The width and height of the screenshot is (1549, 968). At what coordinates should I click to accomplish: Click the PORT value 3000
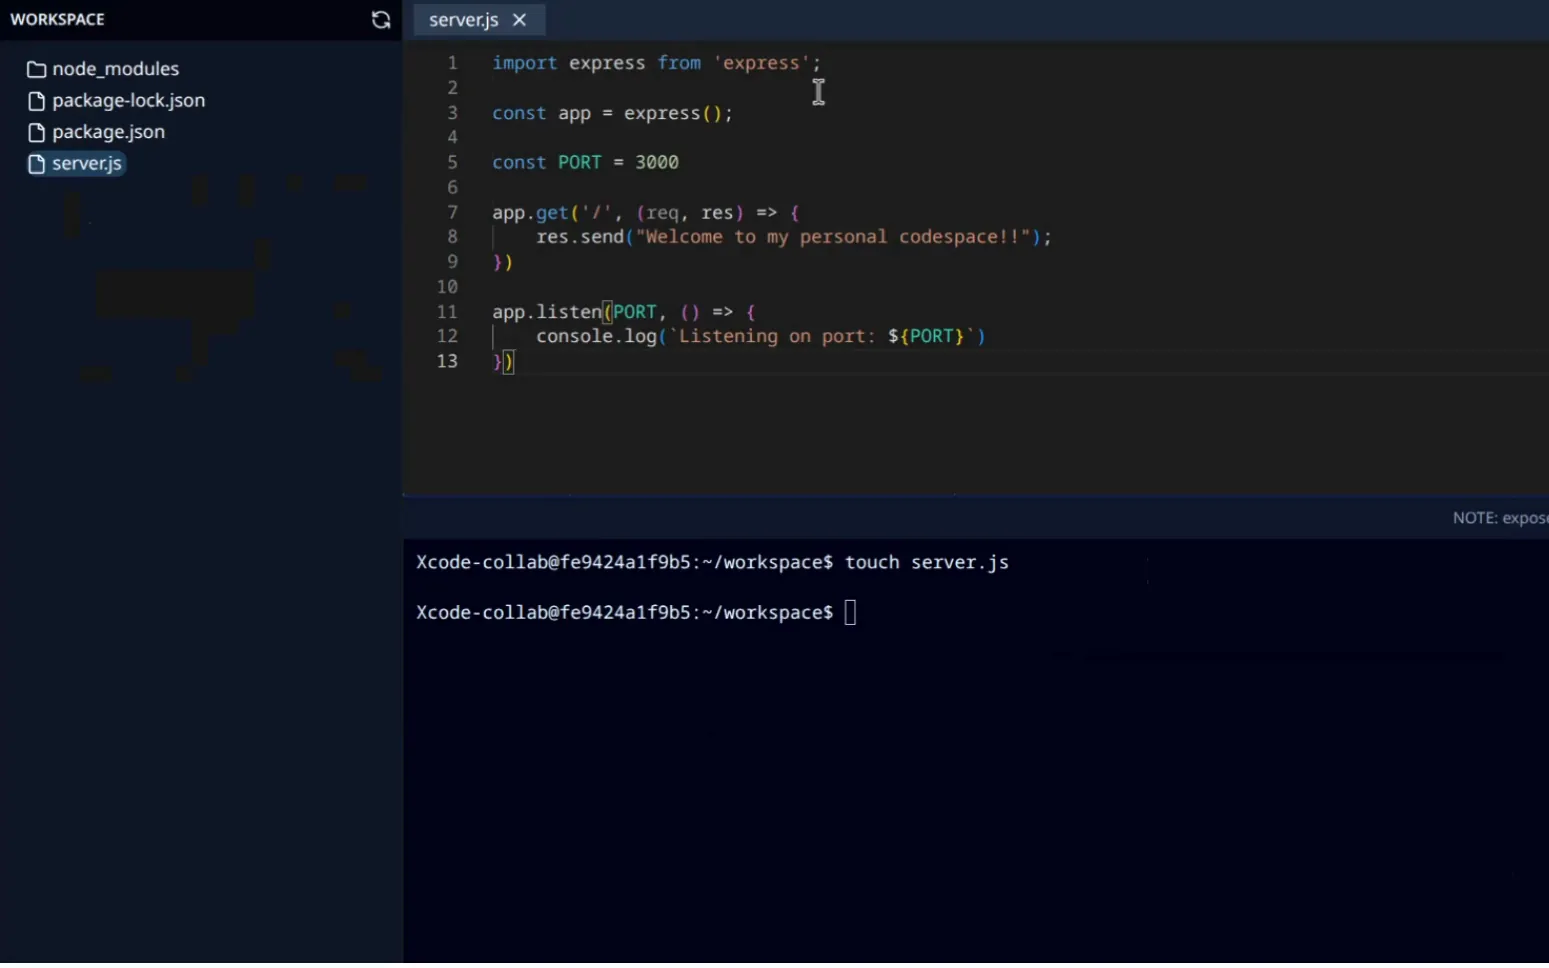[x=657, y=162]
